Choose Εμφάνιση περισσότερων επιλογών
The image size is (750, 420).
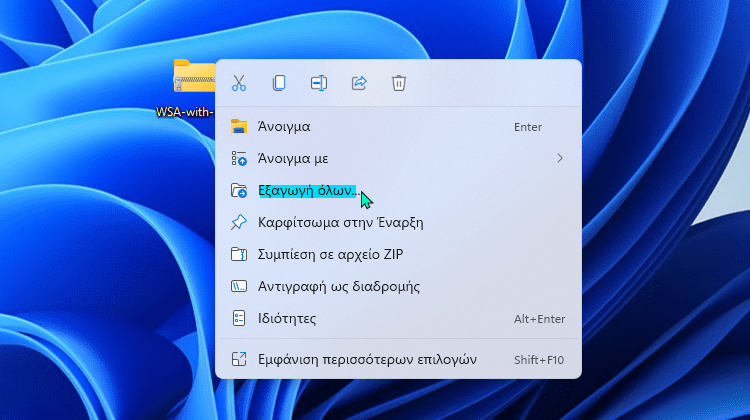(x=398, y=359)
